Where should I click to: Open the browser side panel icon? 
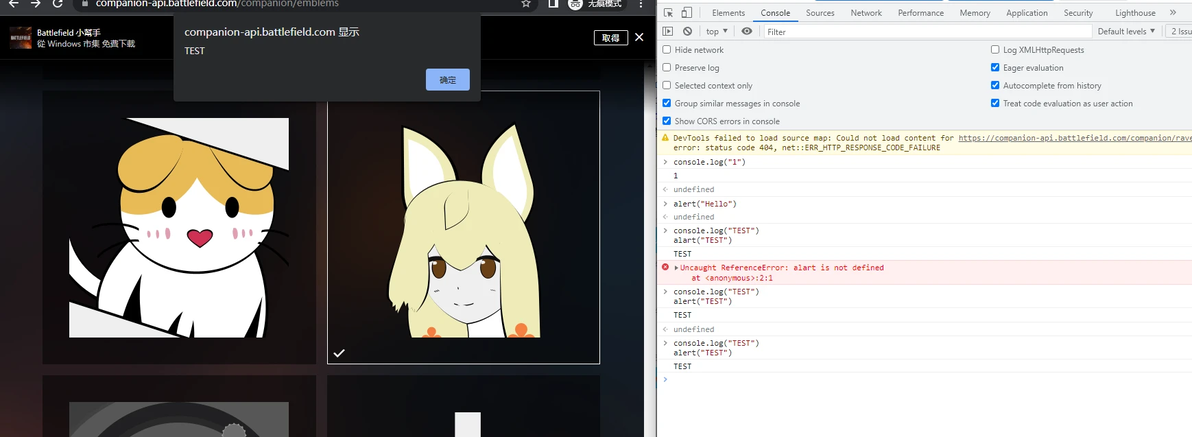[x=553, y=3]
